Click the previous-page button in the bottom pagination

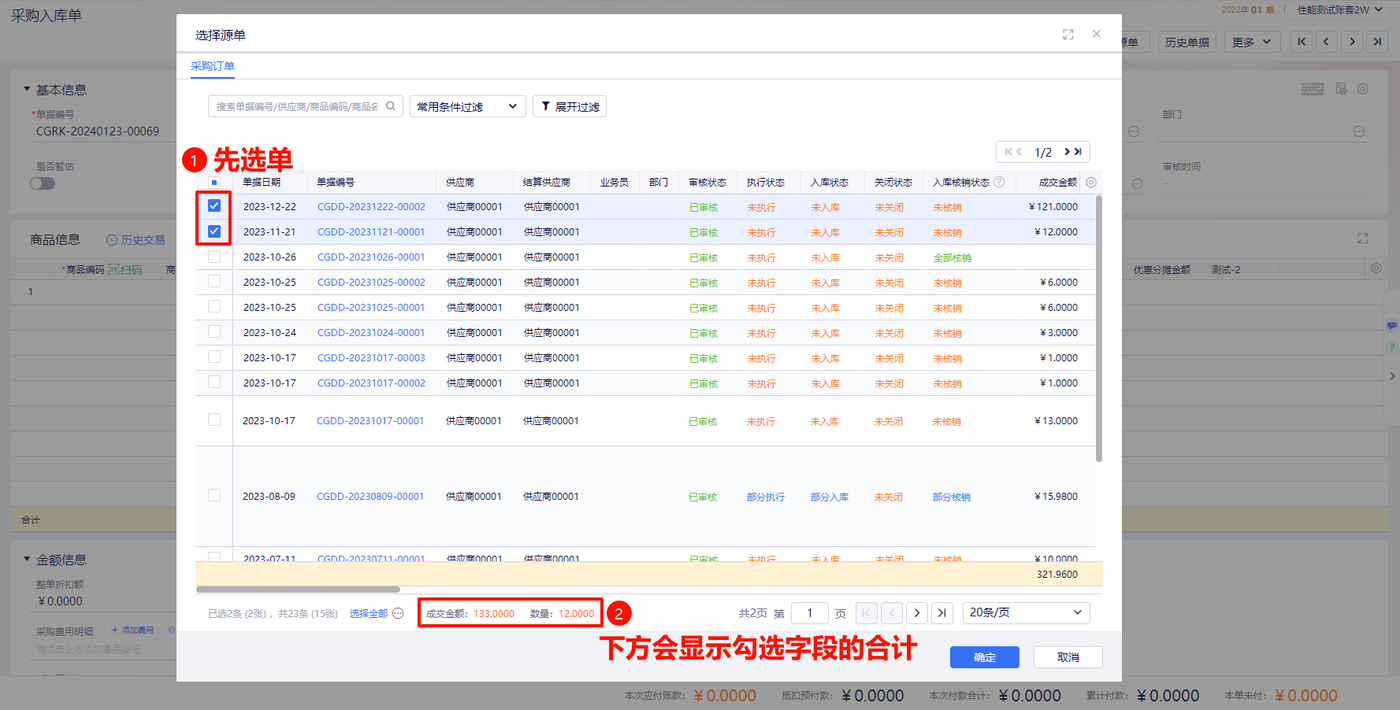tap(892, 613)
